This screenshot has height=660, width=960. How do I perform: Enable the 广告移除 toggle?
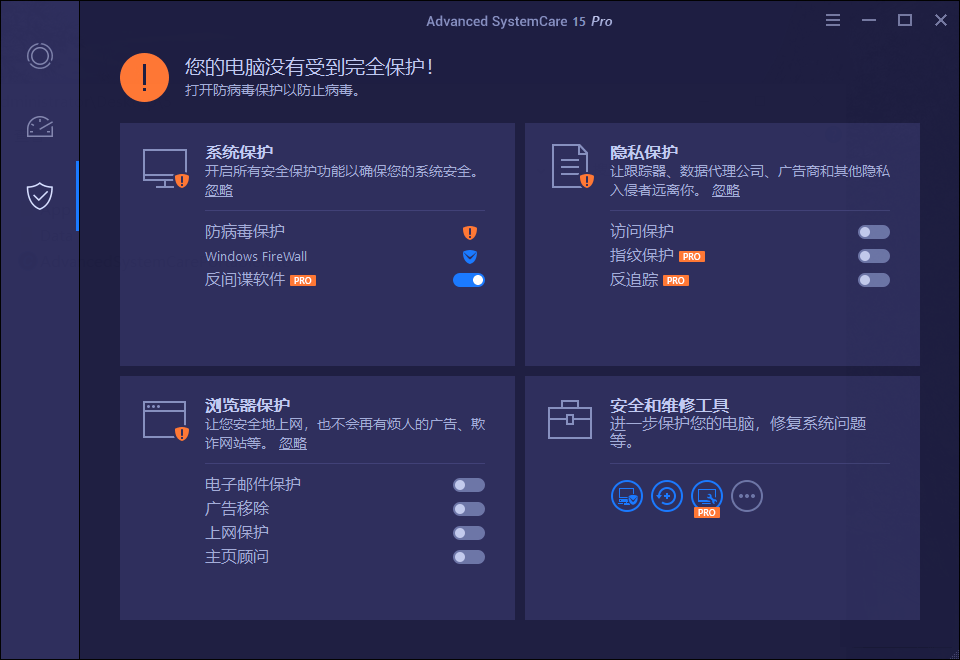[x=469, y=509]
